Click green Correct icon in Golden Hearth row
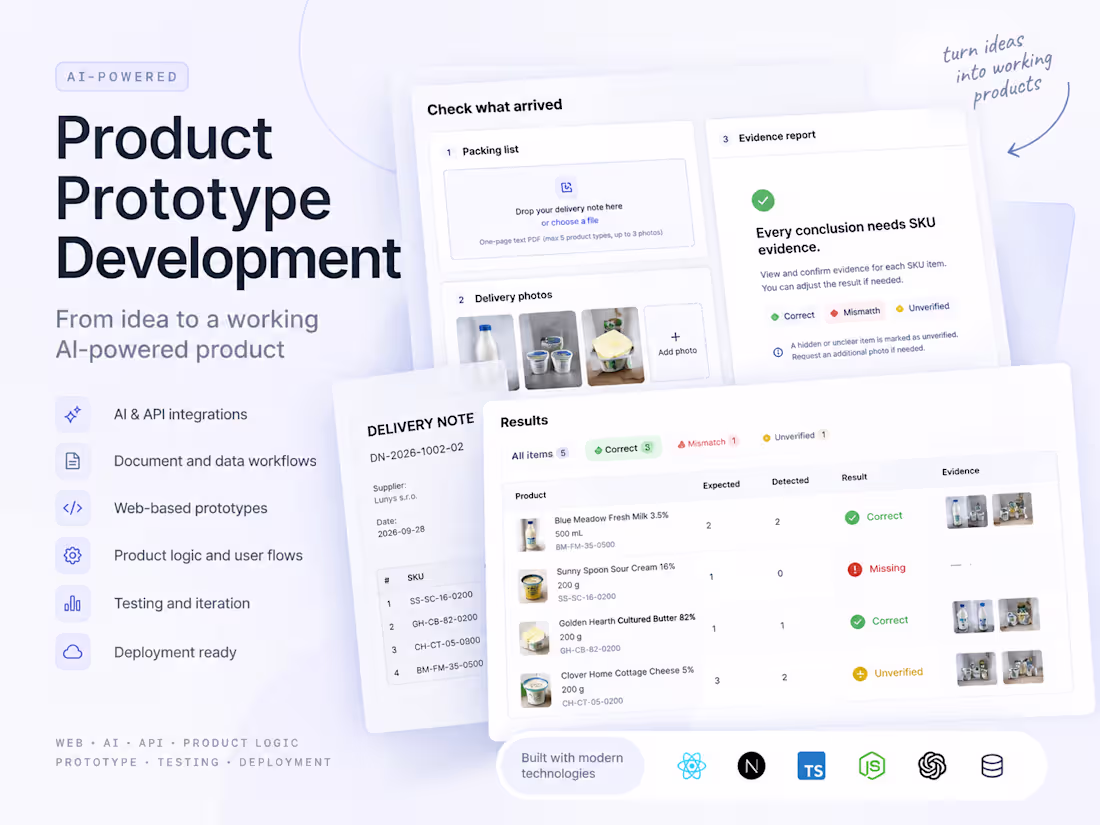Screen dimensions: 1100x825 pyautogui.click(x=858, y=622)
